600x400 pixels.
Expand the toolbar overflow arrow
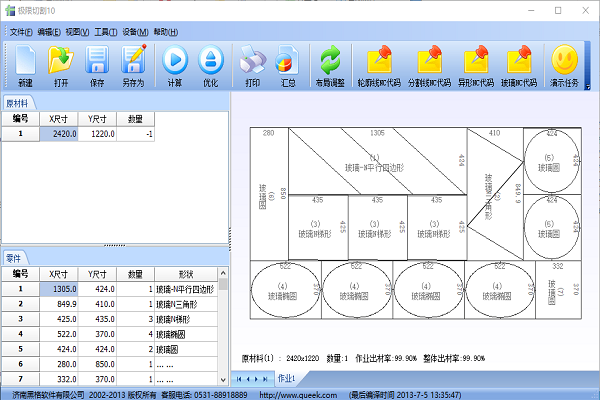pos(588,87)
